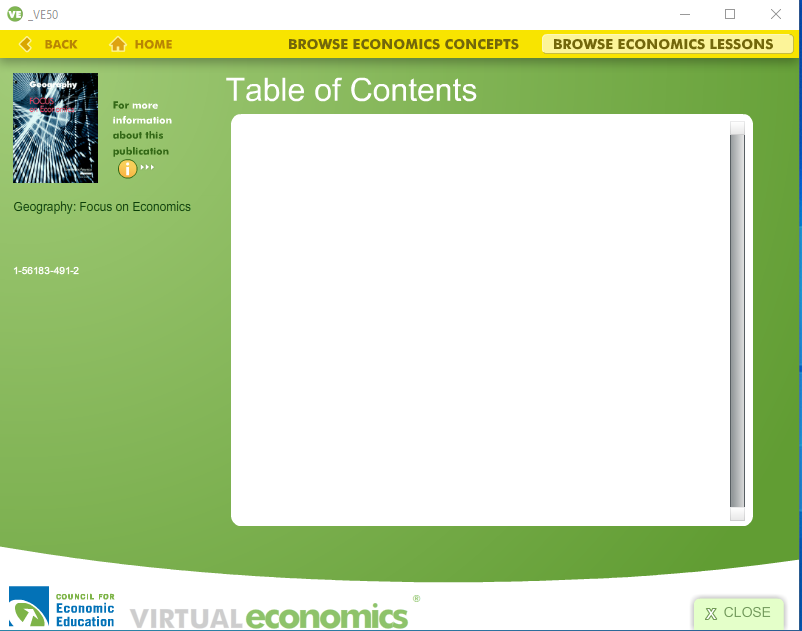Click the scrollbar up arrow in contents

(737, 128)
